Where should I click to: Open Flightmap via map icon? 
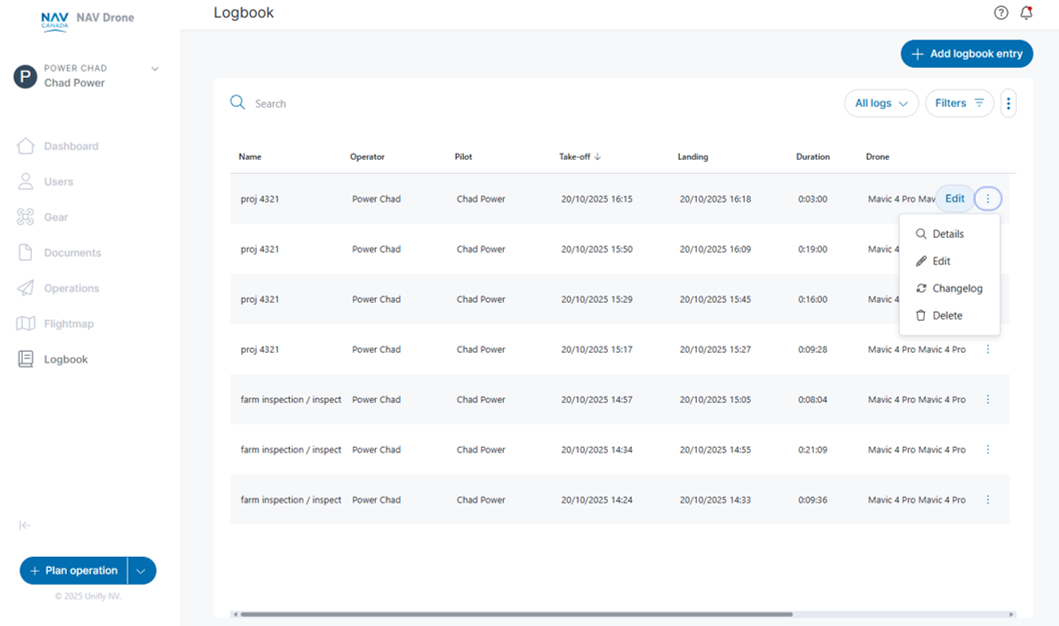[26, 324]
